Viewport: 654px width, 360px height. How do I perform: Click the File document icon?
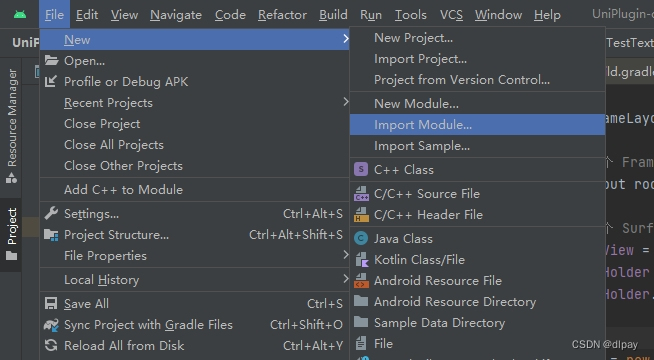(x=361, y=343)
